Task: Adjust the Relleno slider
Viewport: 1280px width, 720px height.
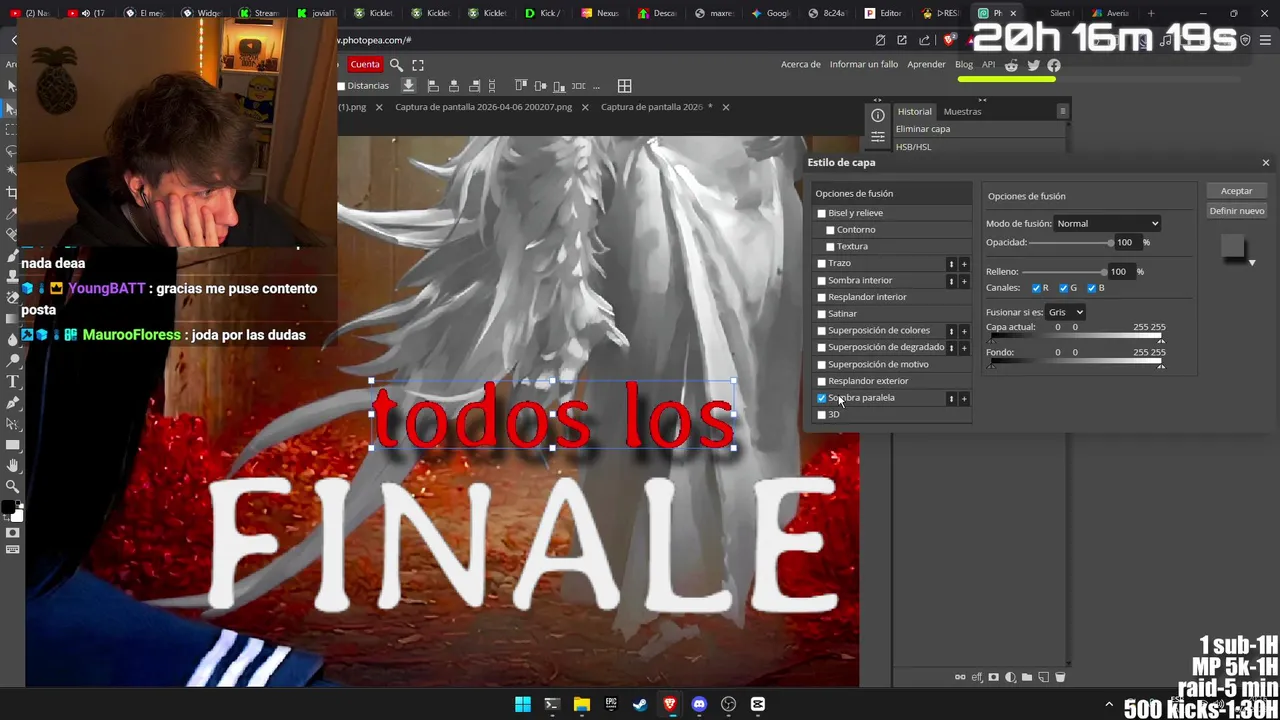Action: (1064, 272)
